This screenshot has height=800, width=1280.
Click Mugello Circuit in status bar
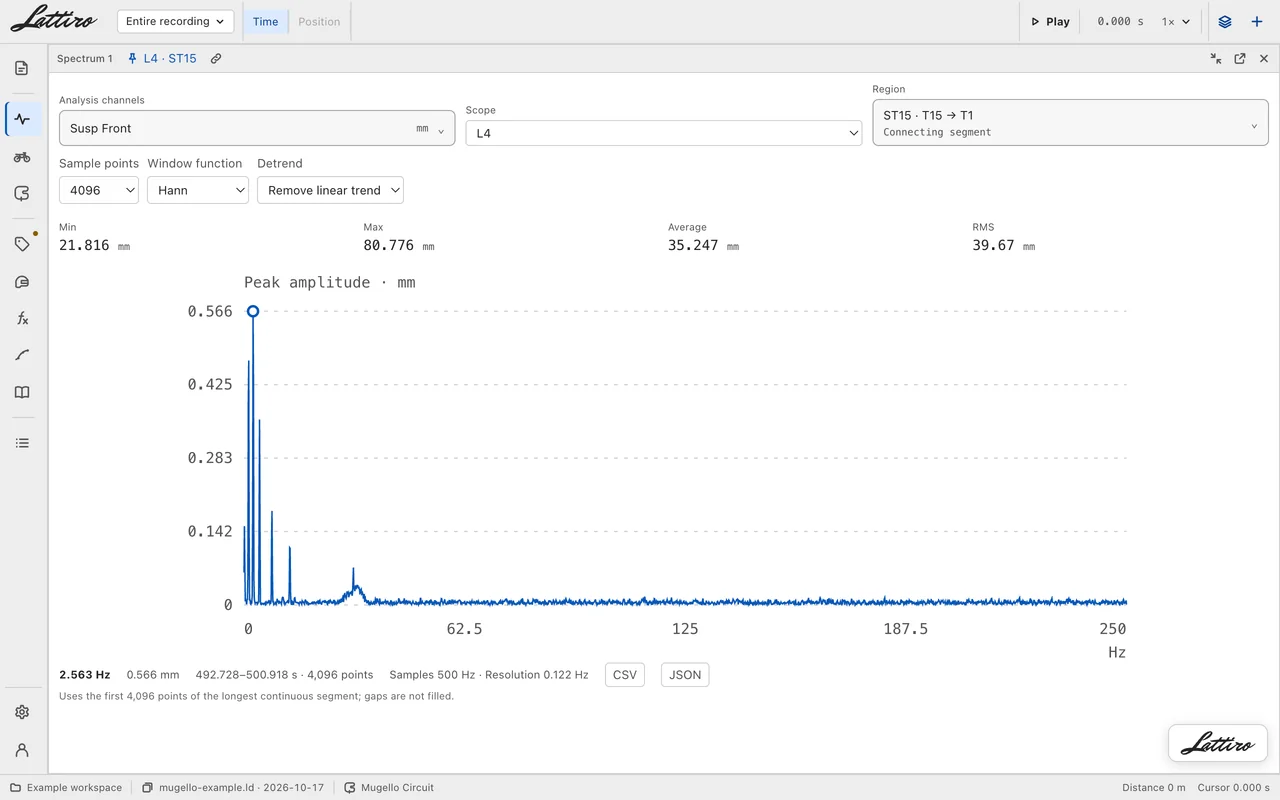pyautogui.click(x=389, y=788)
